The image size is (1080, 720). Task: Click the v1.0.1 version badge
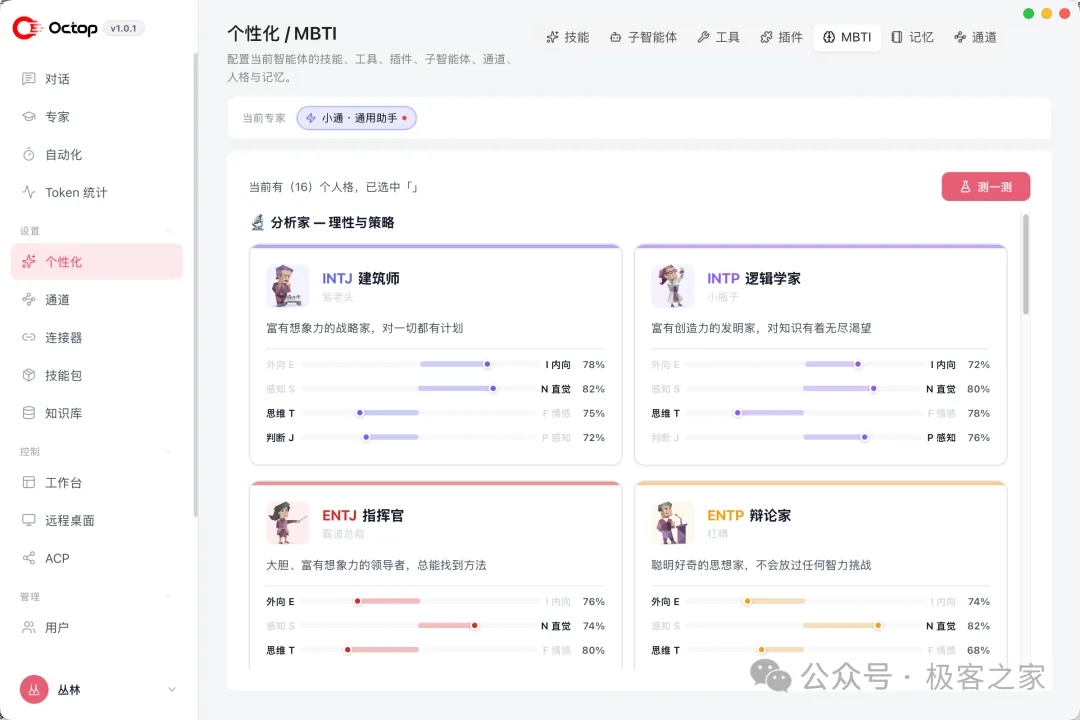click(x=123, y=28)
